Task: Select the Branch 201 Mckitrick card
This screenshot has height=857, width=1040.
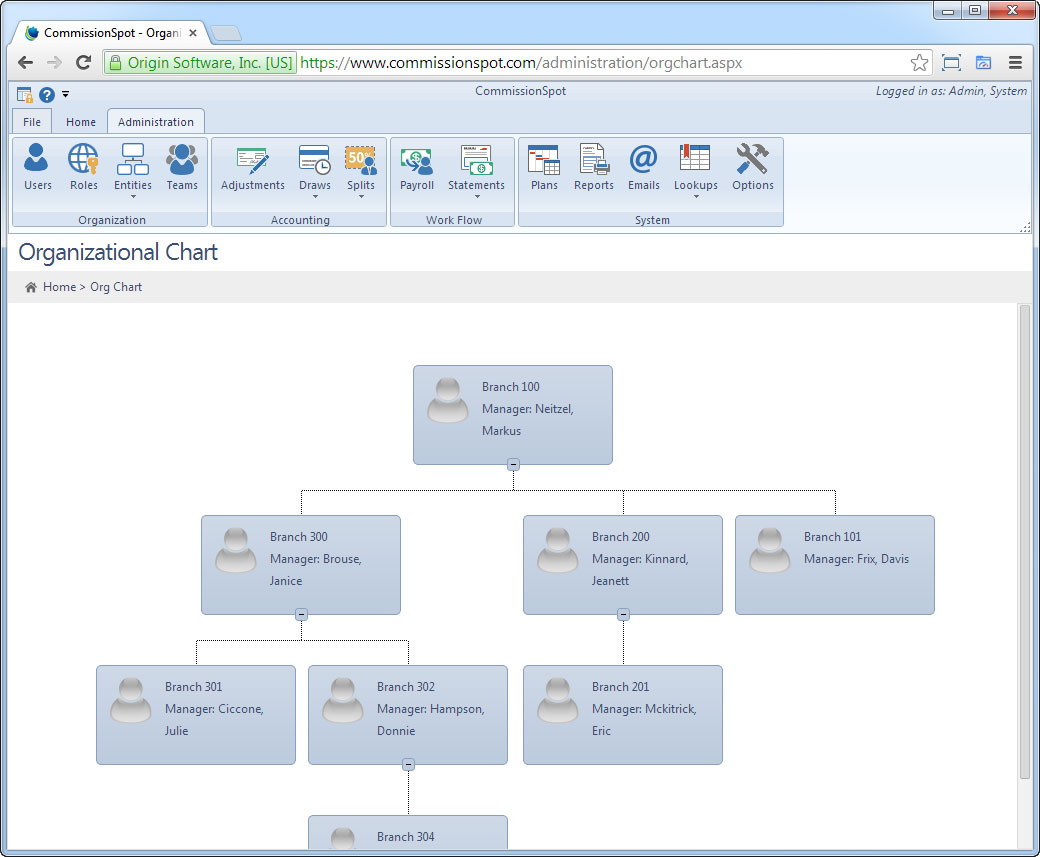Action: 623,715
